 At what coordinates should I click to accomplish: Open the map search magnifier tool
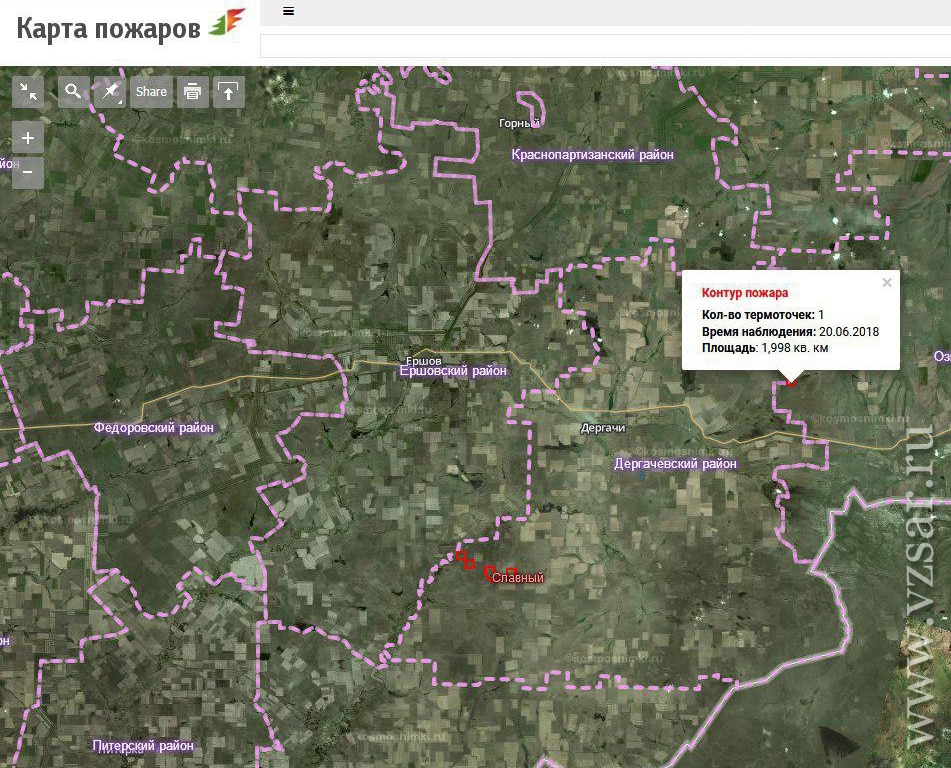(73, 92)
